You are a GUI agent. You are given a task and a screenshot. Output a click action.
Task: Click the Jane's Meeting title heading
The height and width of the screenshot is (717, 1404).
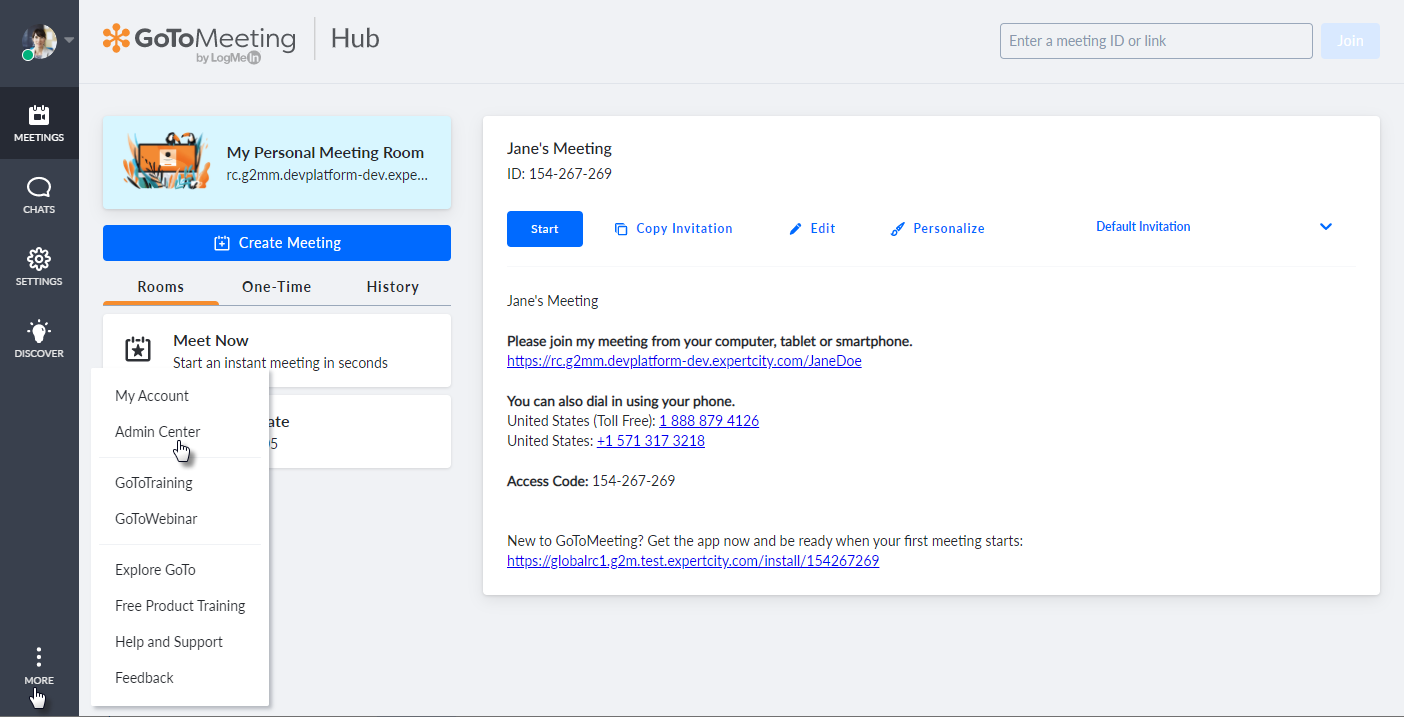559,149
